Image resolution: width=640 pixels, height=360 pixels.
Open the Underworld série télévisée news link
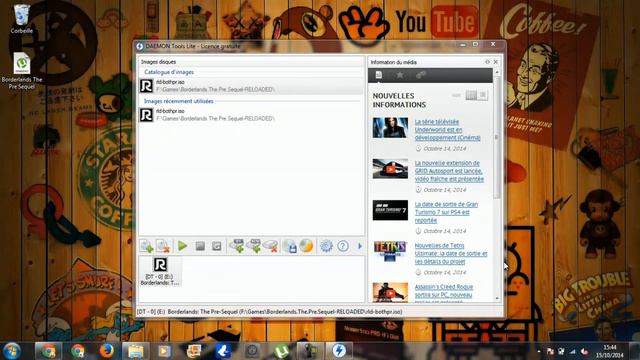(447, 130)
